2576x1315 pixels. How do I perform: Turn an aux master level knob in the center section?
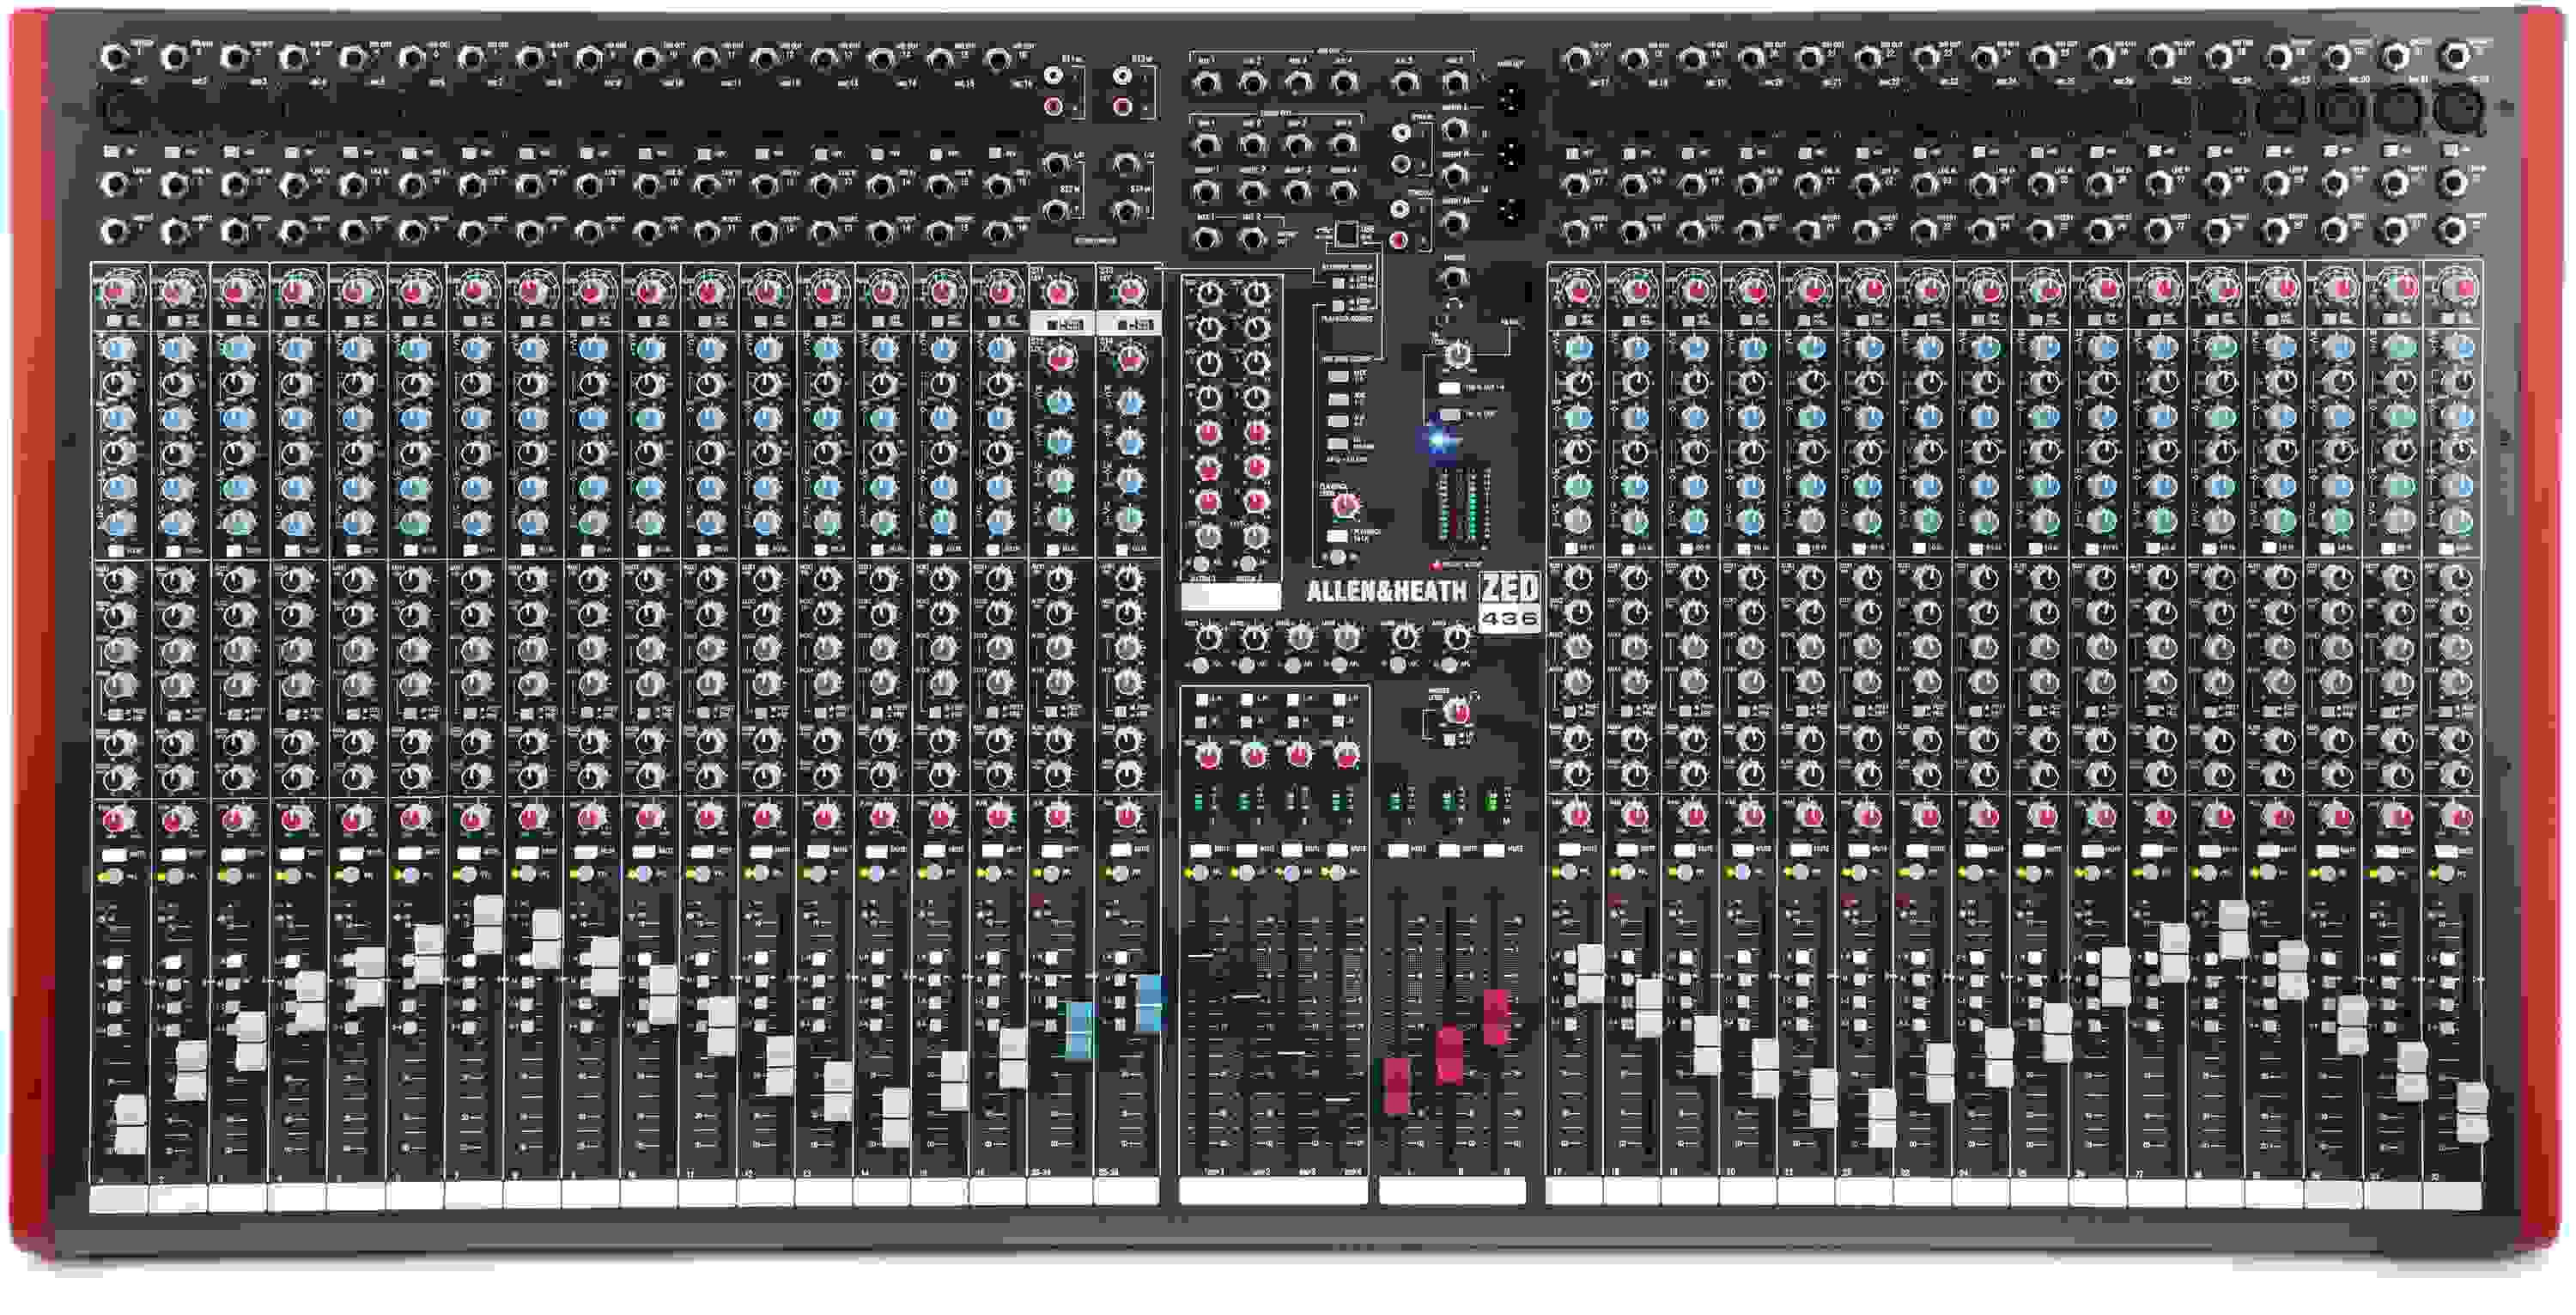click(x=1210, y=640)
